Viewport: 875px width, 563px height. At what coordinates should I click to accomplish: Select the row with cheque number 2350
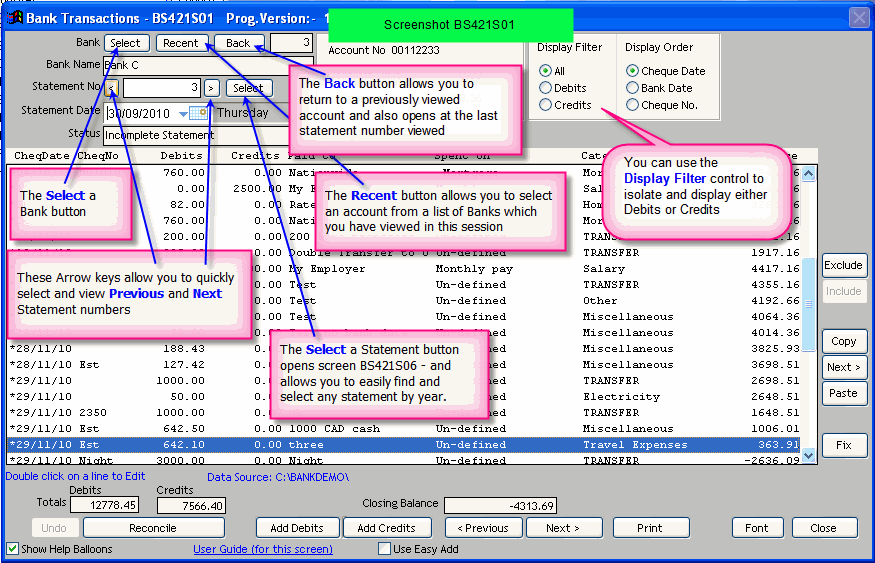click(x=404, y=413)
